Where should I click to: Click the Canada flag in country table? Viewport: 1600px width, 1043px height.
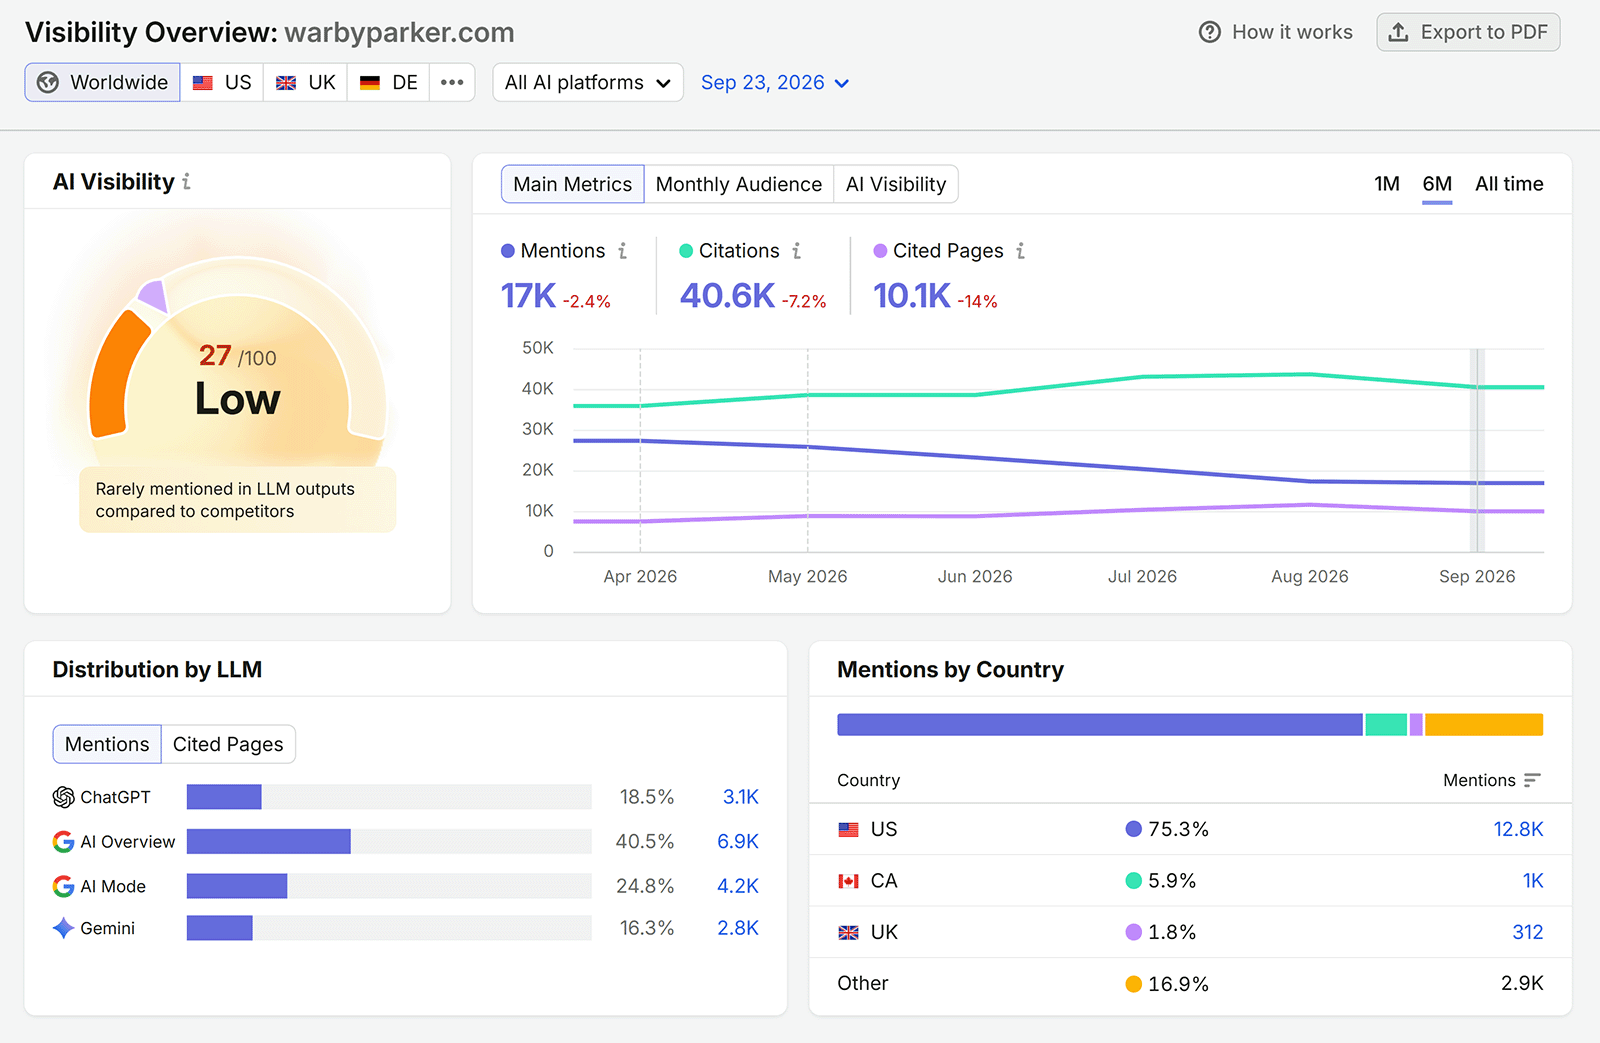coord(848,881)
